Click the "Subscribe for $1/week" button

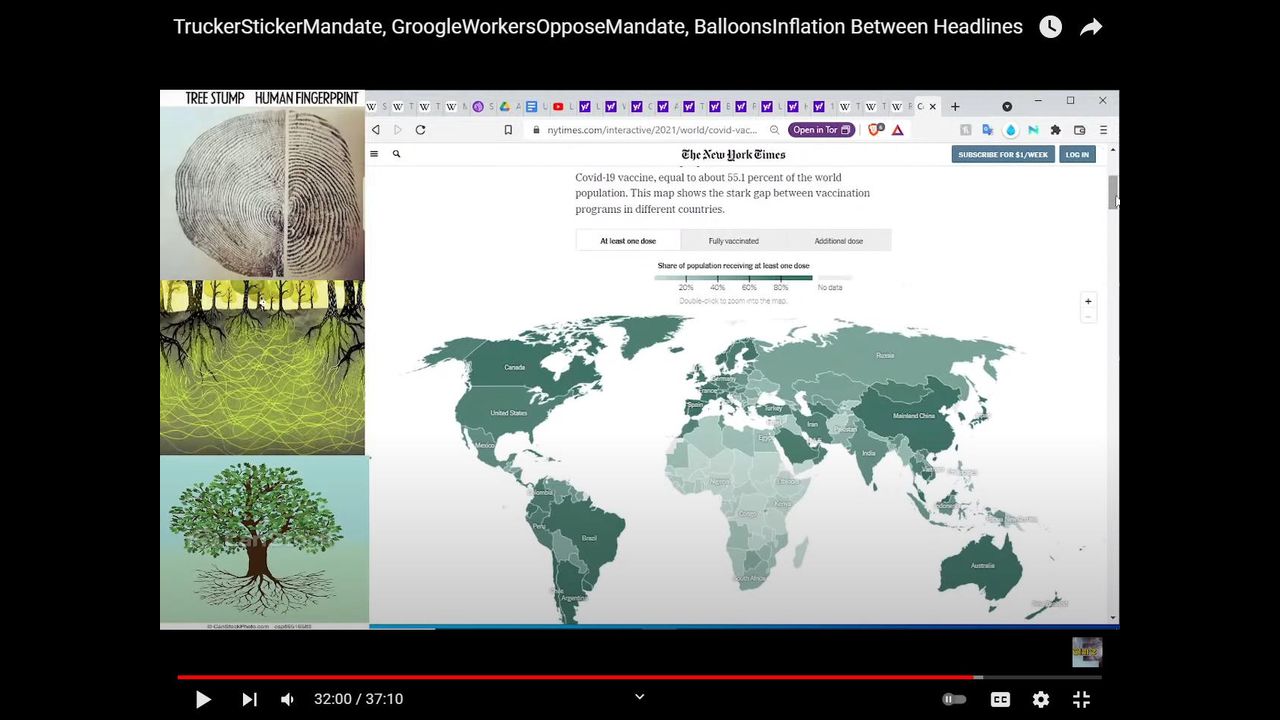tap(1002, 154)
